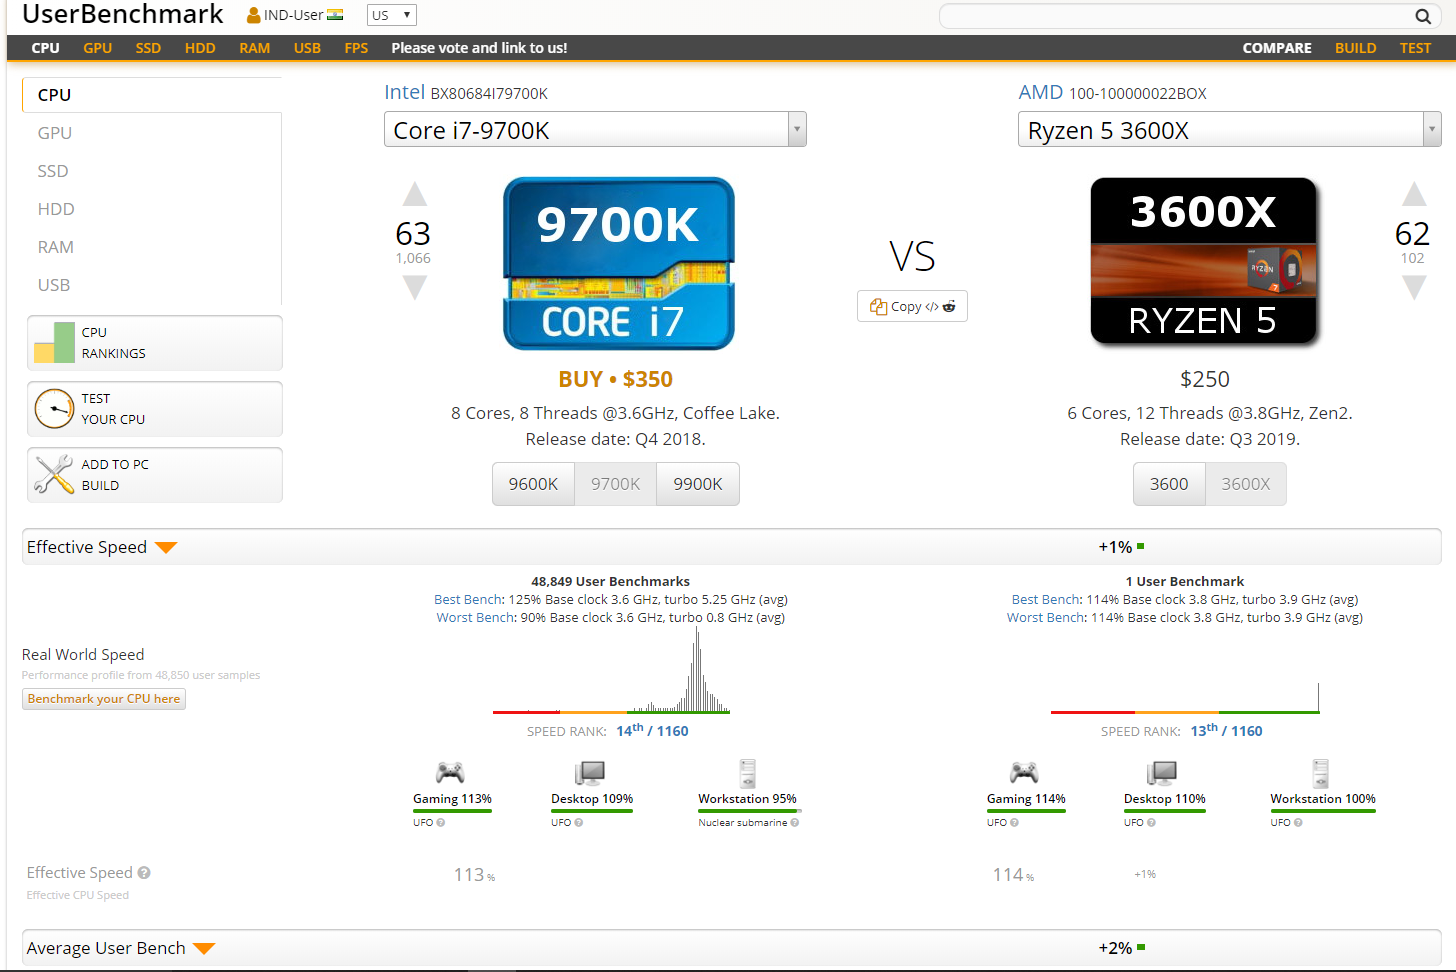
Task: Click the Add to PC Build tools icon
Action: click(54, 475)
